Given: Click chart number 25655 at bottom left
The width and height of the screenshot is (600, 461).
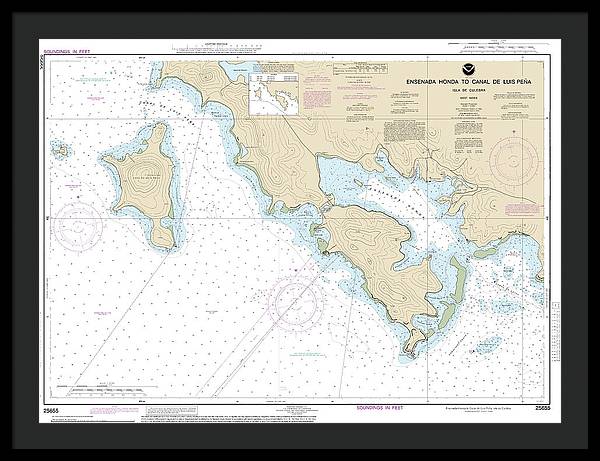Looking at the screenshot, I should click(x=51, y=409).
